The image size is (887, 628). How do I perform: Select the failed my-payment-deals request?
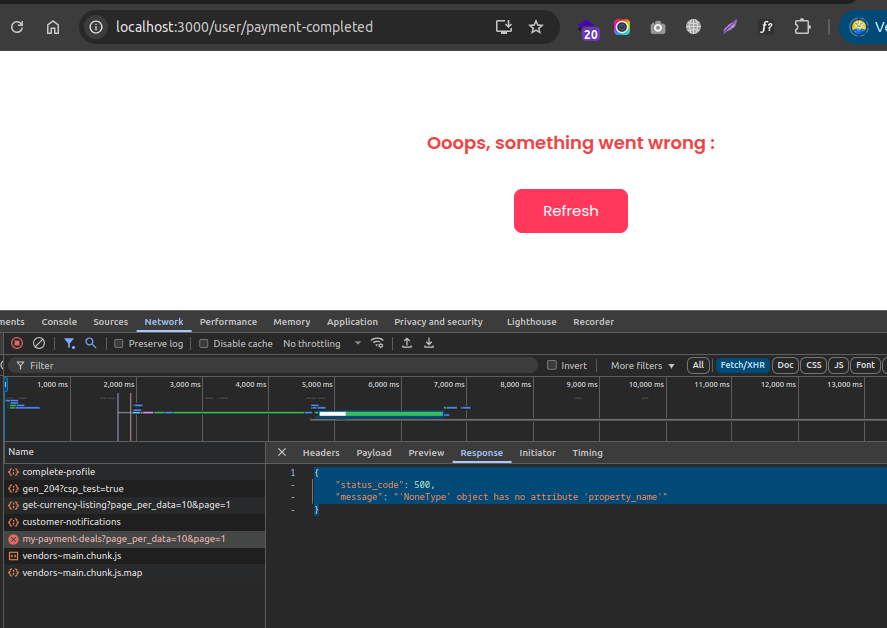pos(123,539)
